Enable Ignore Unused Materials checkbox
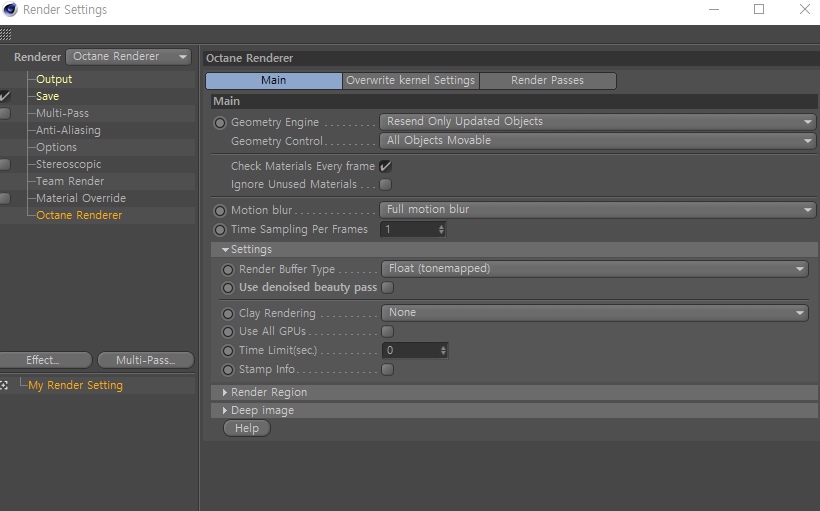820x511 pixels. [x=385, y=185]
